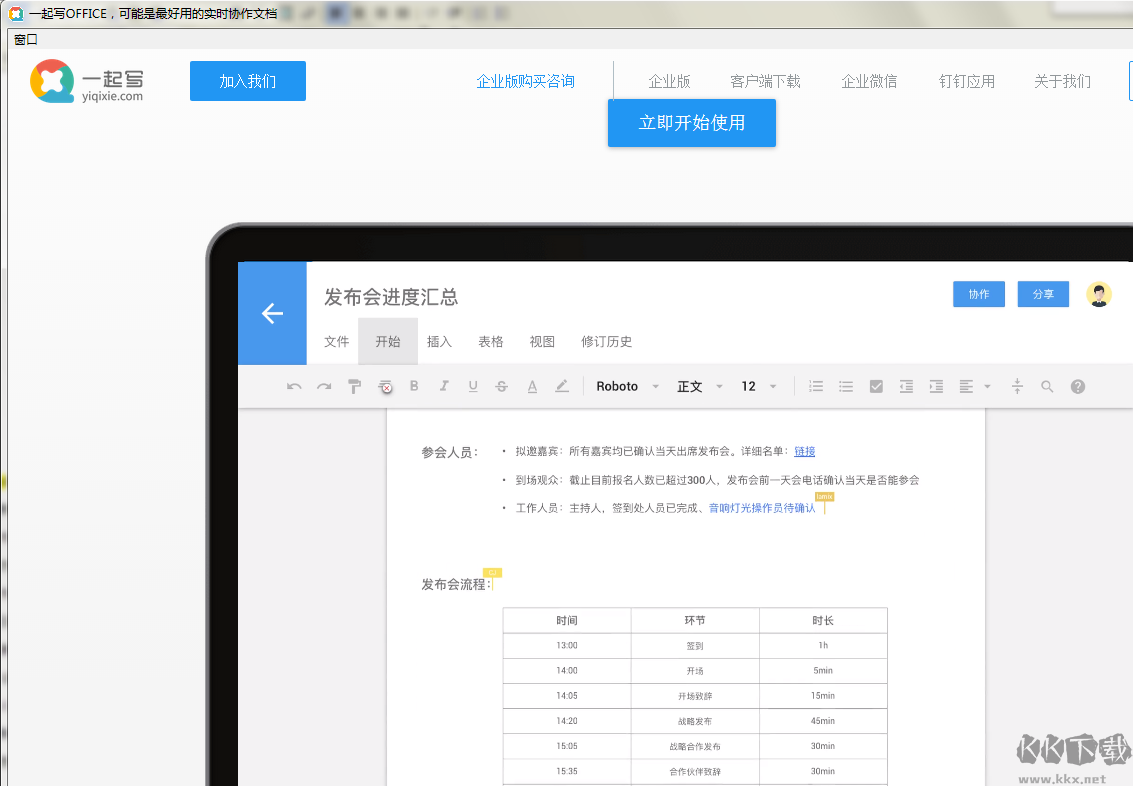The image size is (1133, 786).
Task: Click the line spacing icon
Action: [x=1017, y=386]
